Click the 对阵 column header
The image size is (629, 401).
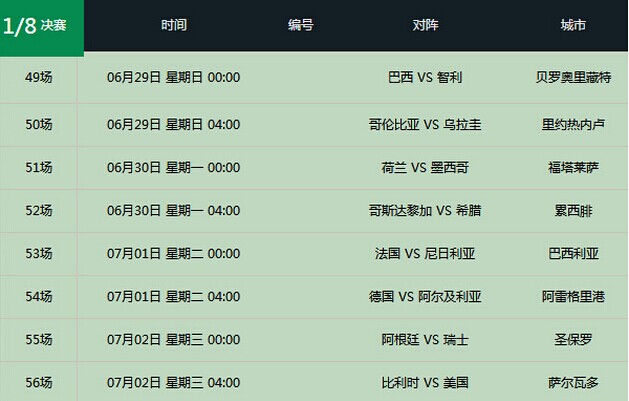coord(425,25)
